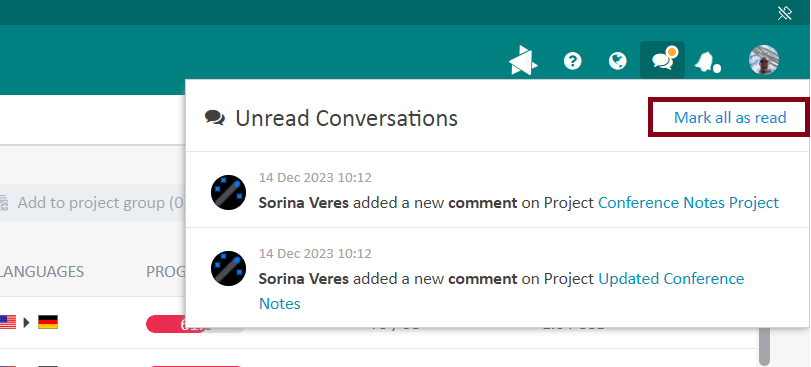
Task: Open the unread conversations chat icon
Action: pyautogui.click(x=663, y=60)
